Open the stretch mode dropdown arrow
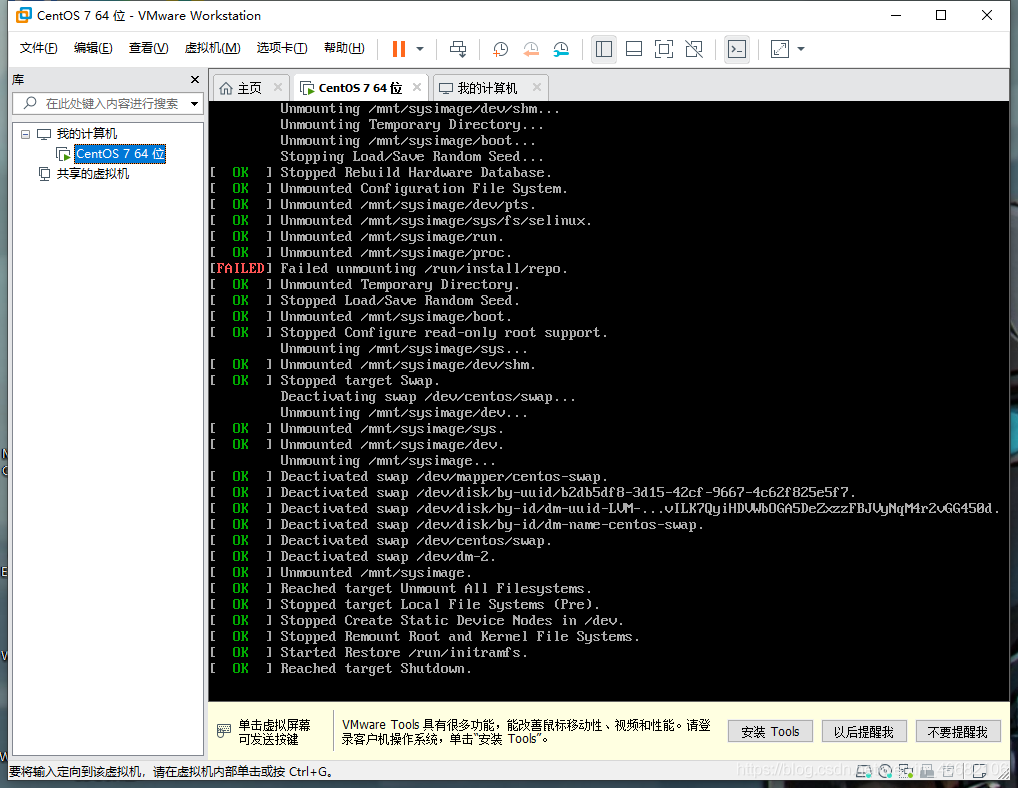 tap(801, 49)
